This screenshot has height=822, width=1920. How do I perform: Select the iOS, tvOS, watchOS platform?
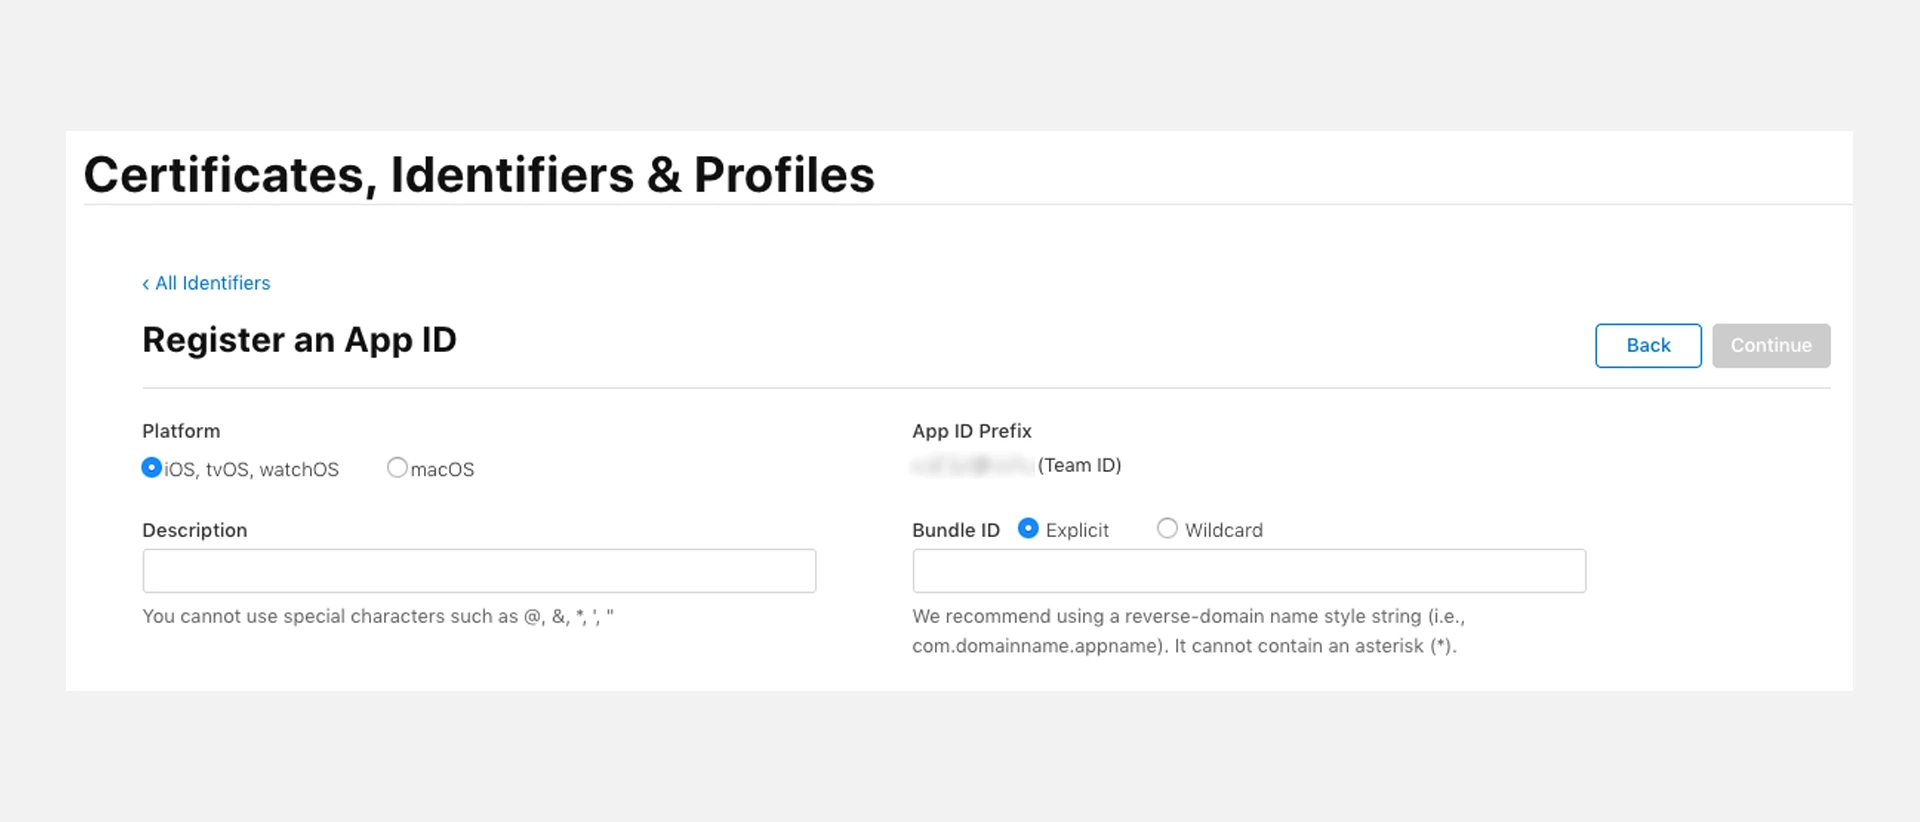[x=152, y=467]
